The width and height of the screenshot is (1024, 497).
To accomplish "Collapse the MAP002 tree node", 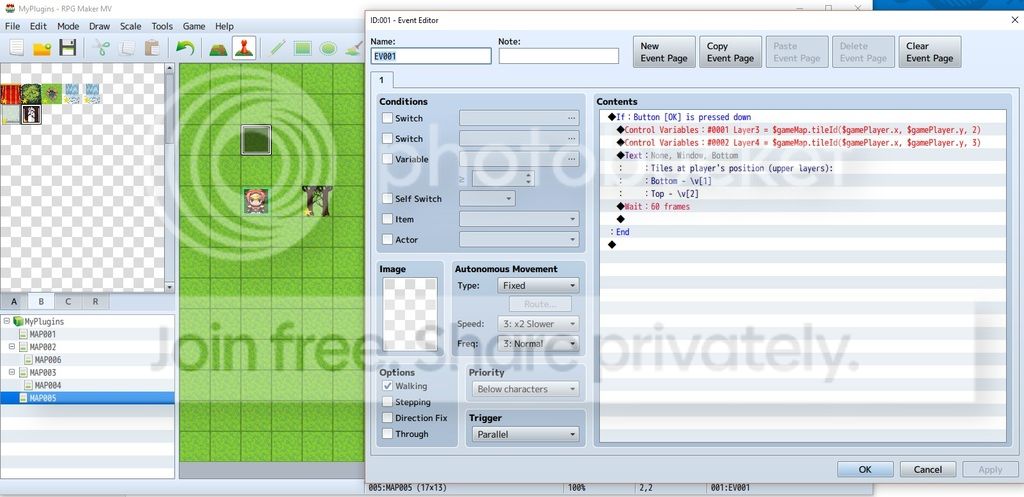I will tap(12, 347).
